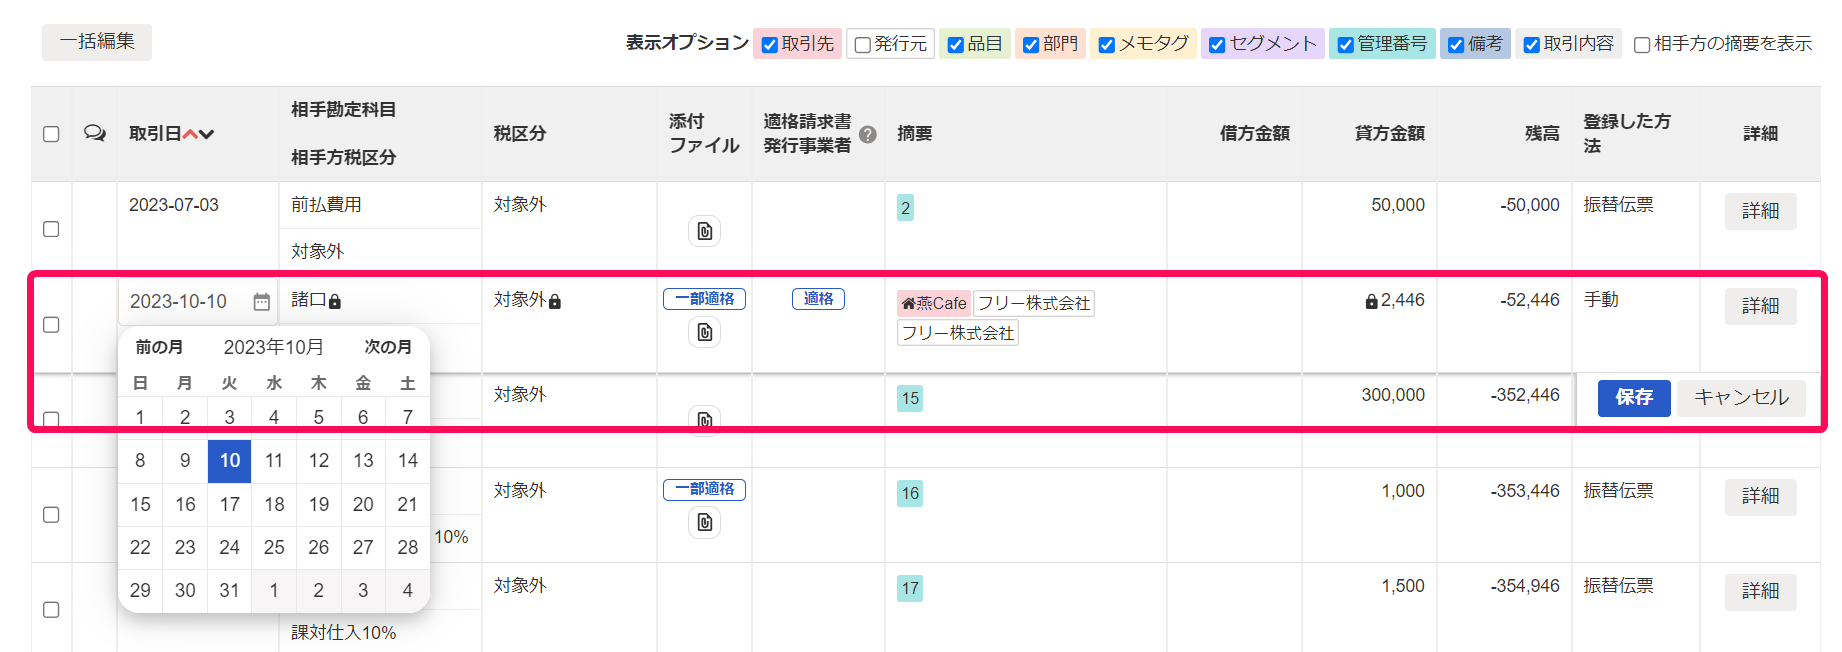Open 詳細 for the 2023-07-03 row
Image resolution: width=1842 pixels, height=652 pixels.
tap(1760, 211)
